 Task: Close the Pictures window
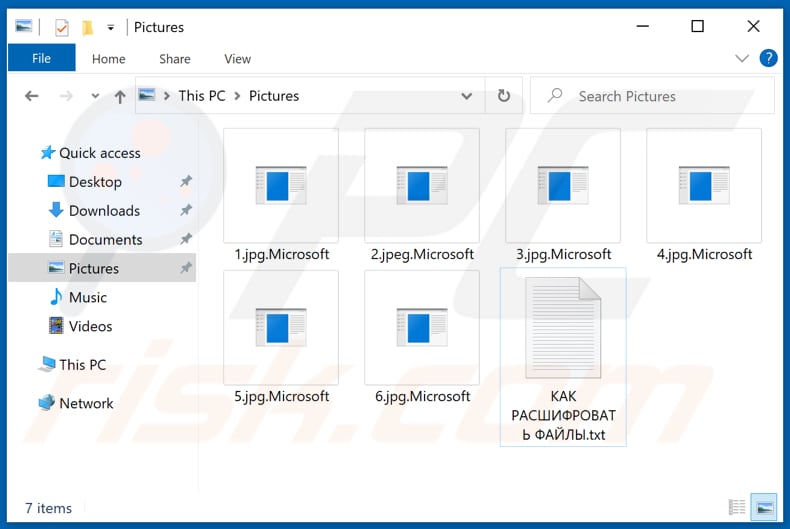(753, 26)
